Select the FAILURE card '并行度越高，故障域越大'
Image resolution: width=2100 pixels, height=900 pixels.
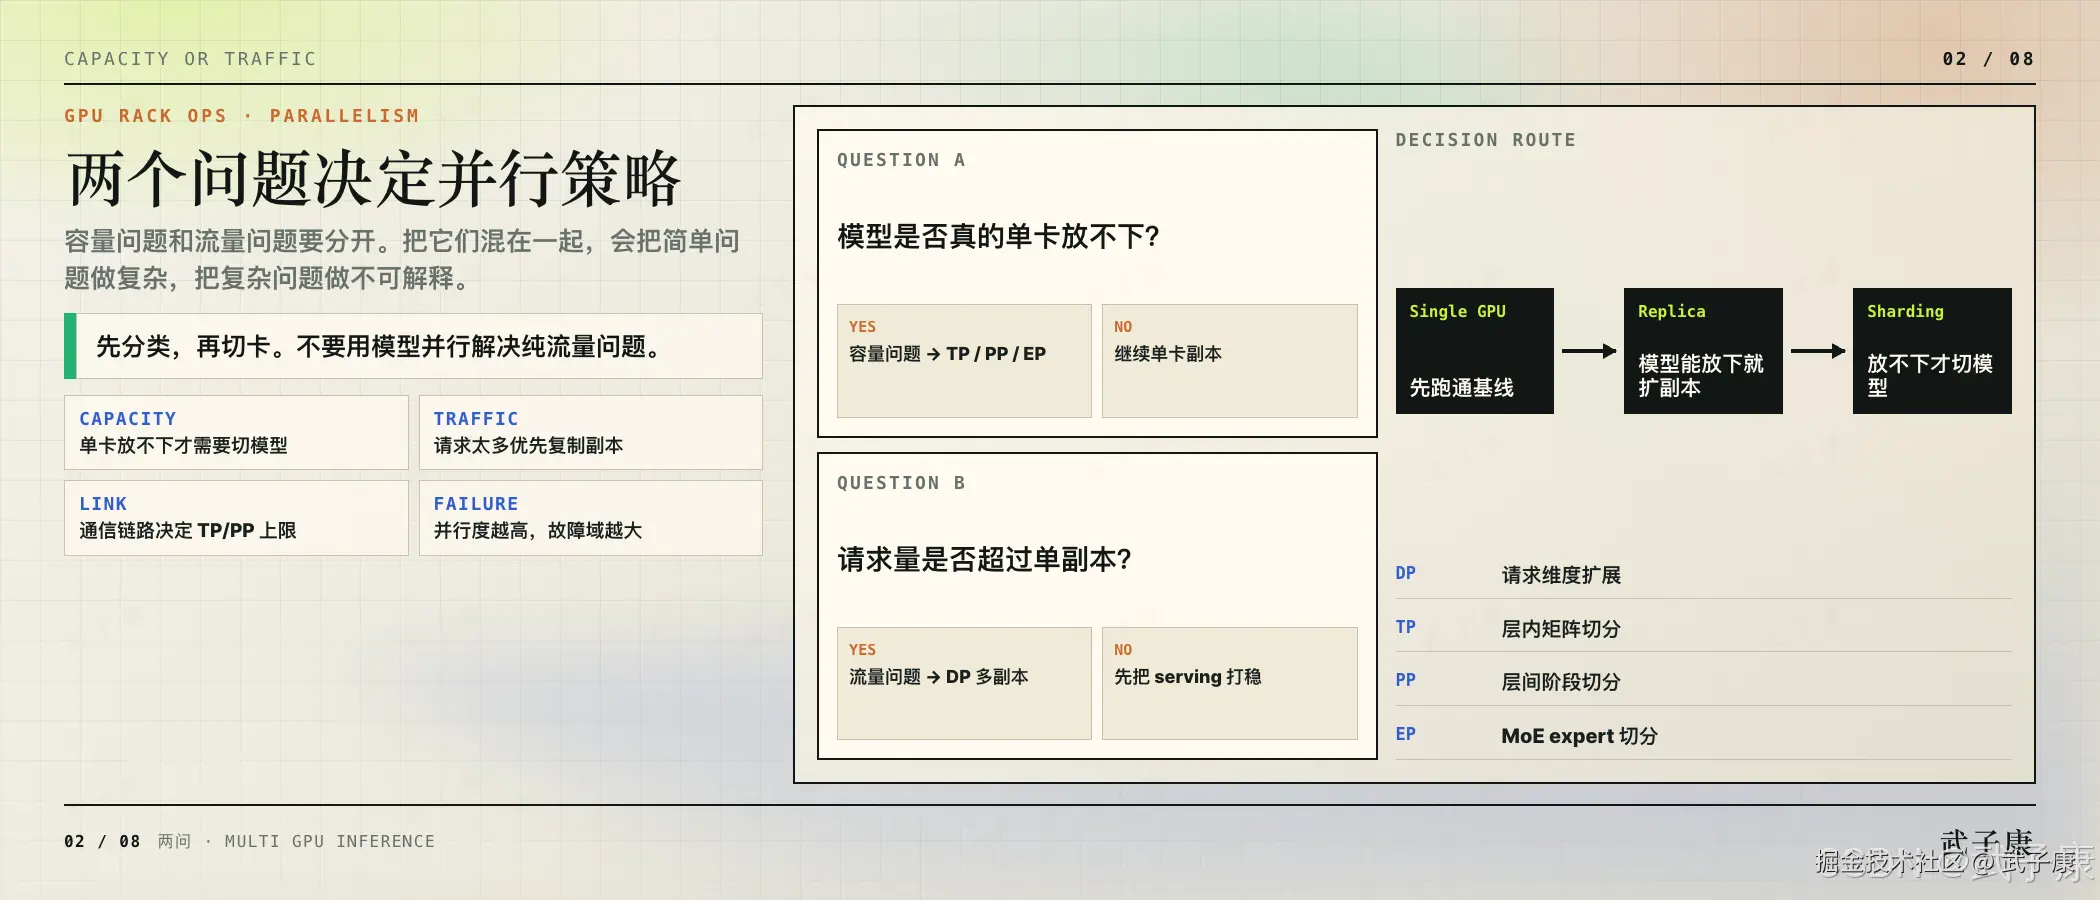591,518
